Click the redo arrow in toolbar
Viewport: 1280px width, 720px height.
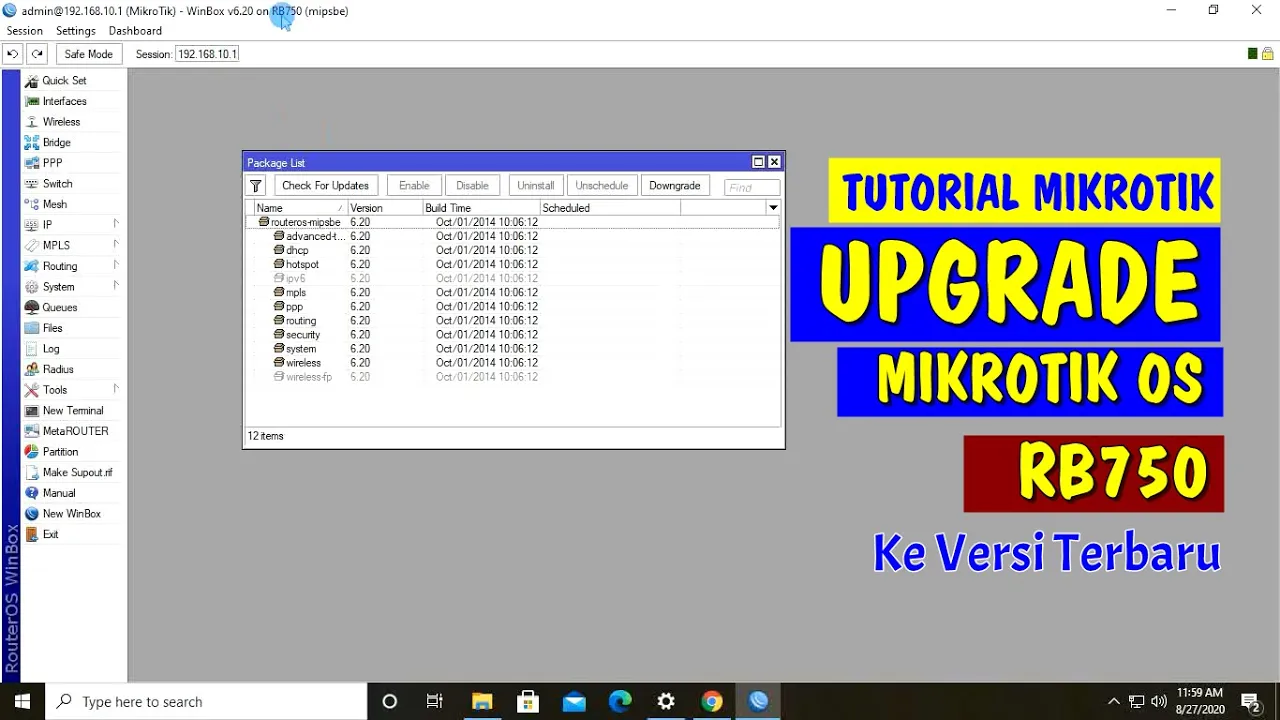tap(37, 54)
